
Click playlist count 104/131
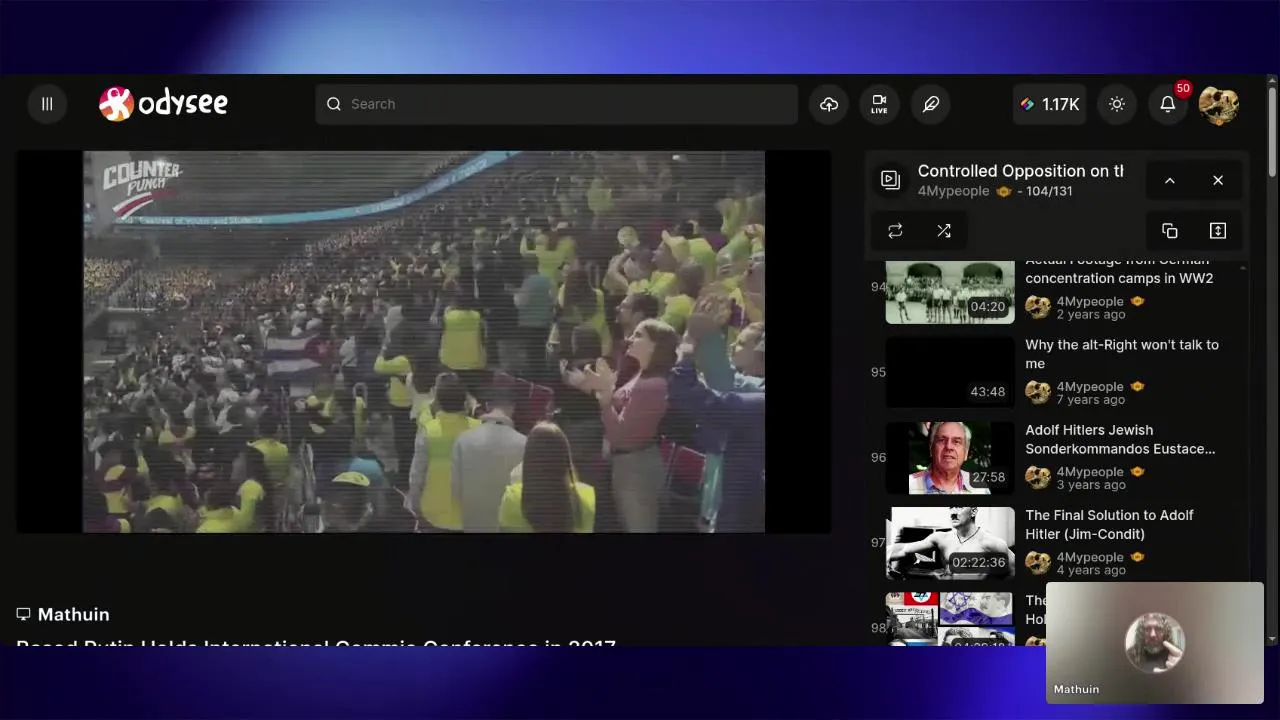[x=1049, y=191]
